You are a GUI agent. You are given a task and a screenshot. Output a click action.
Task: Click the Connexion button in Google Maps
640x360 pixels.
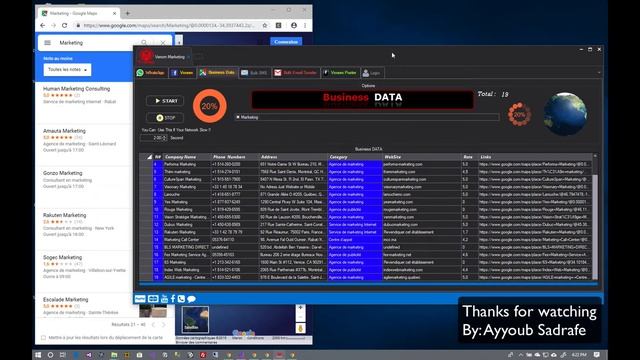(286, 42)
